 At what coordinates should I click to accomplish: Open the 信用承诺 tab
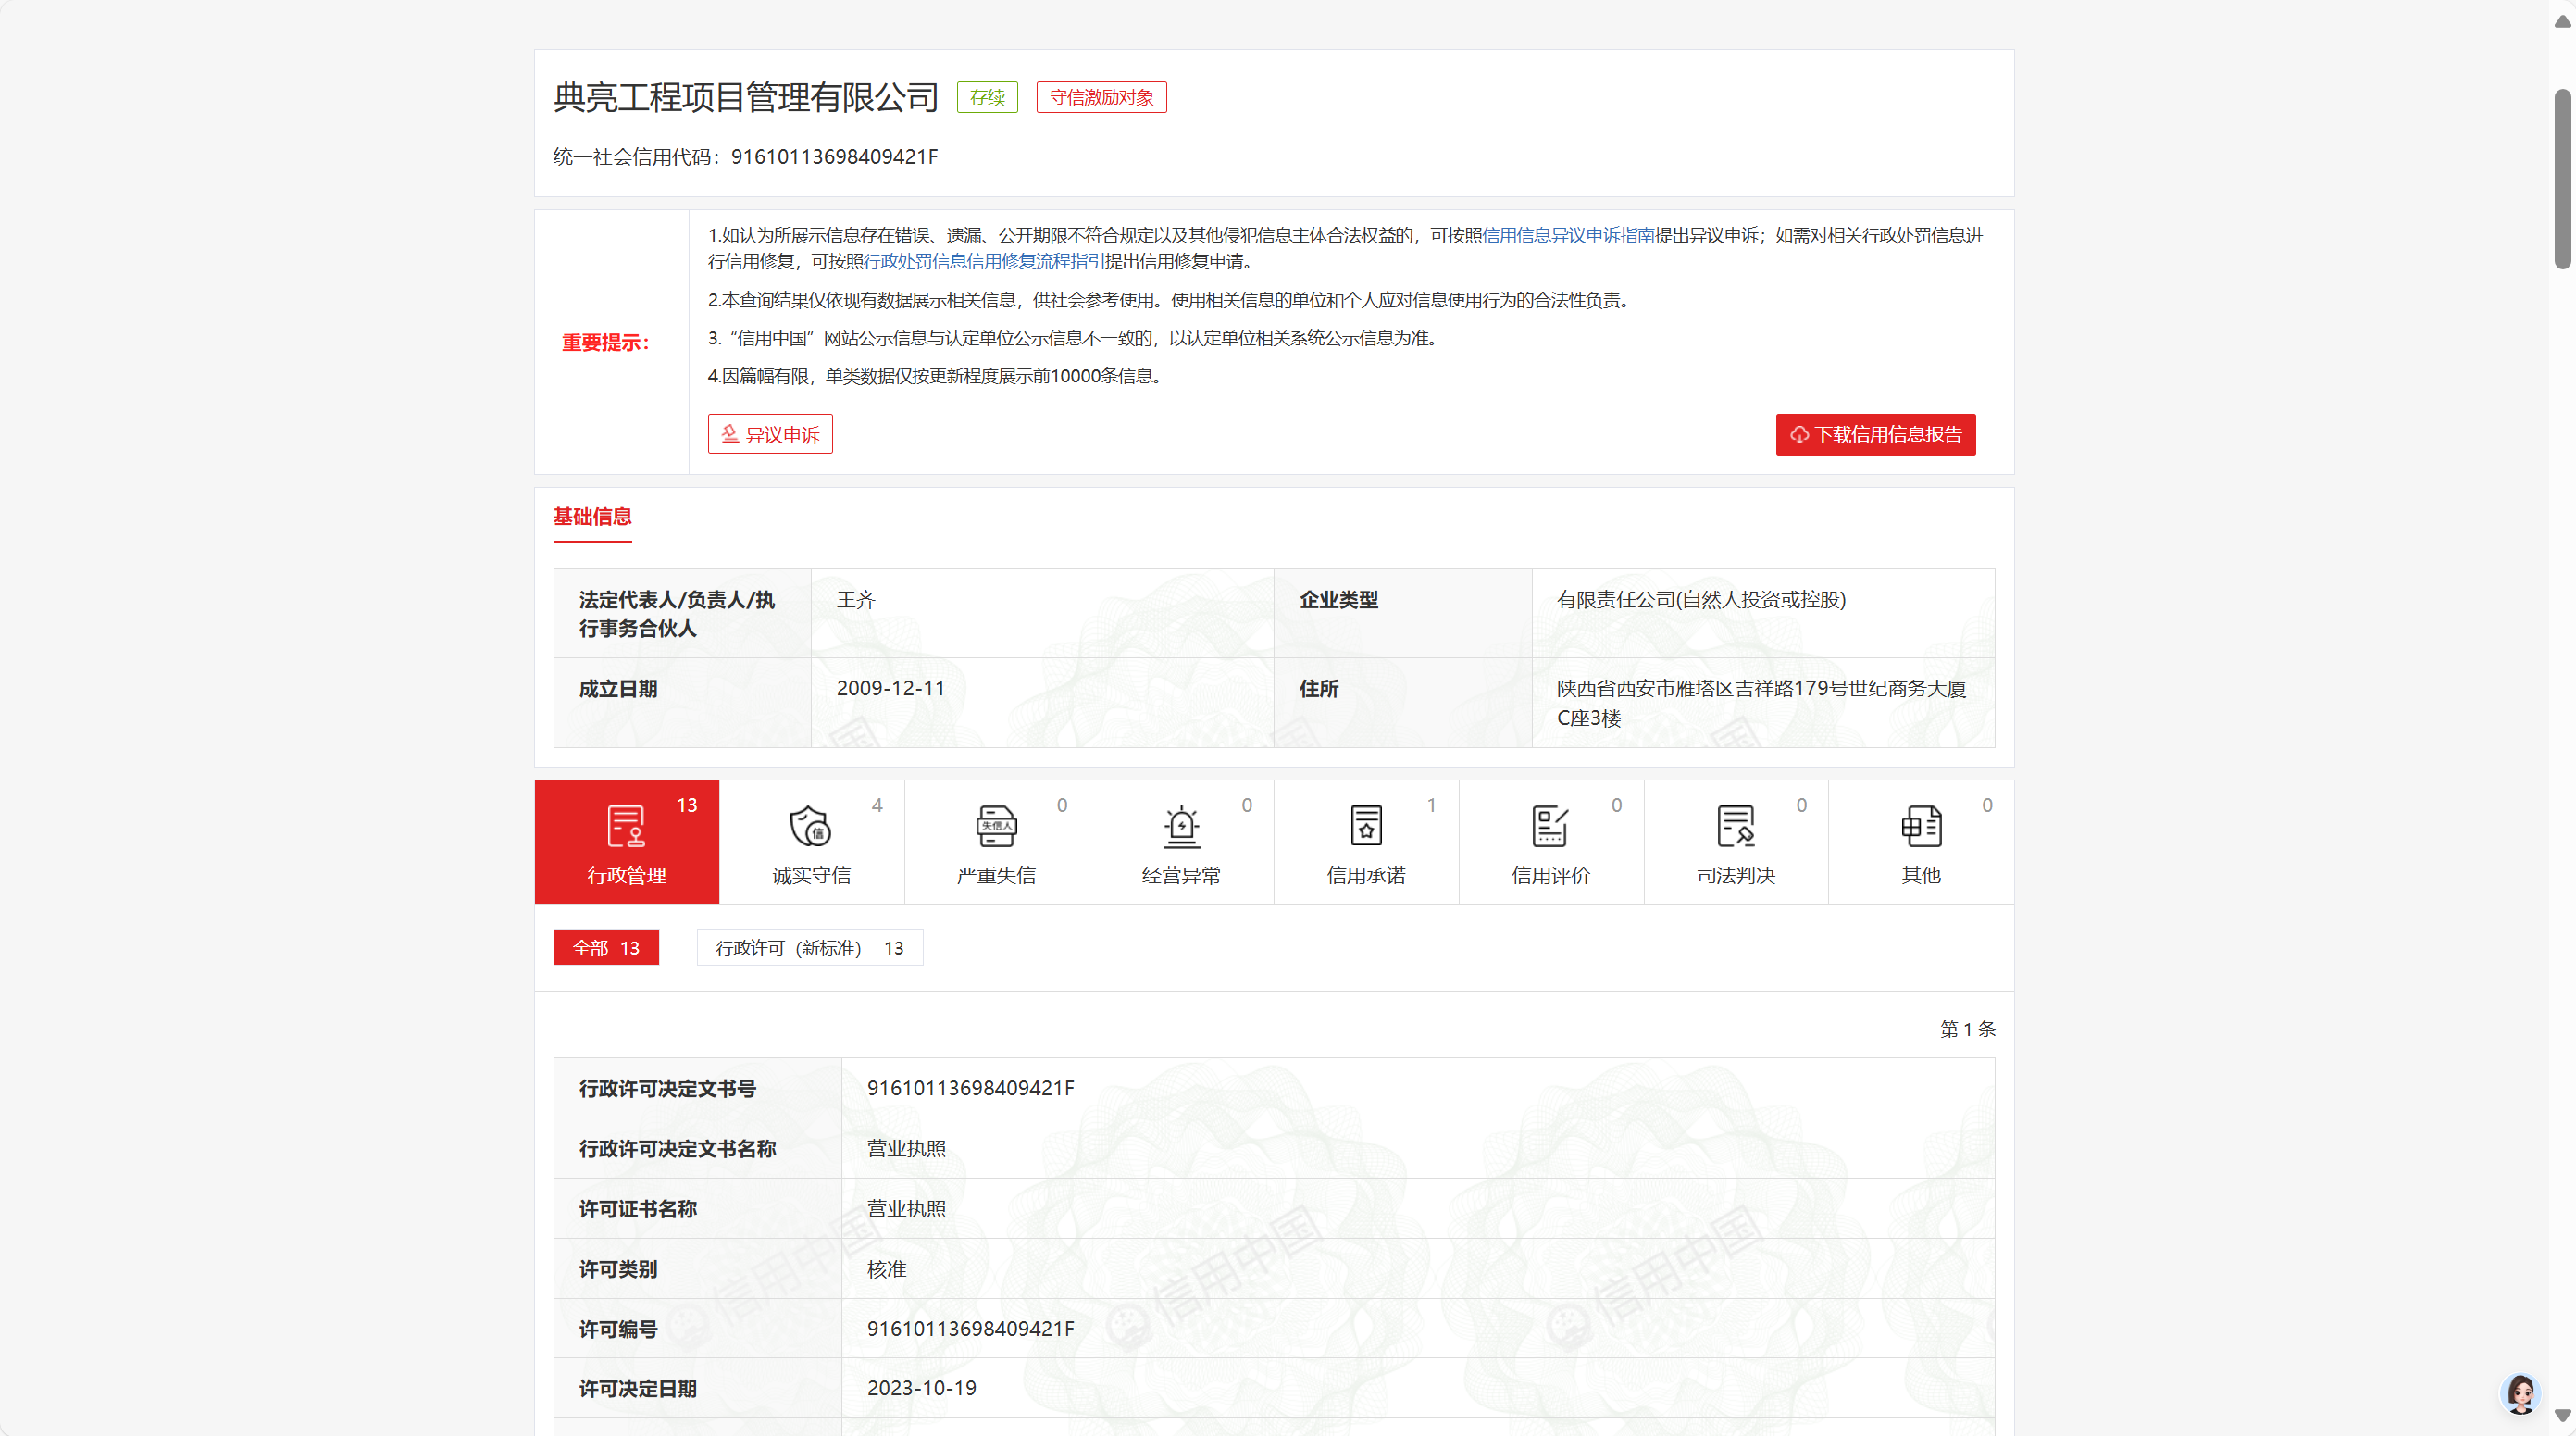(1366, 841)
